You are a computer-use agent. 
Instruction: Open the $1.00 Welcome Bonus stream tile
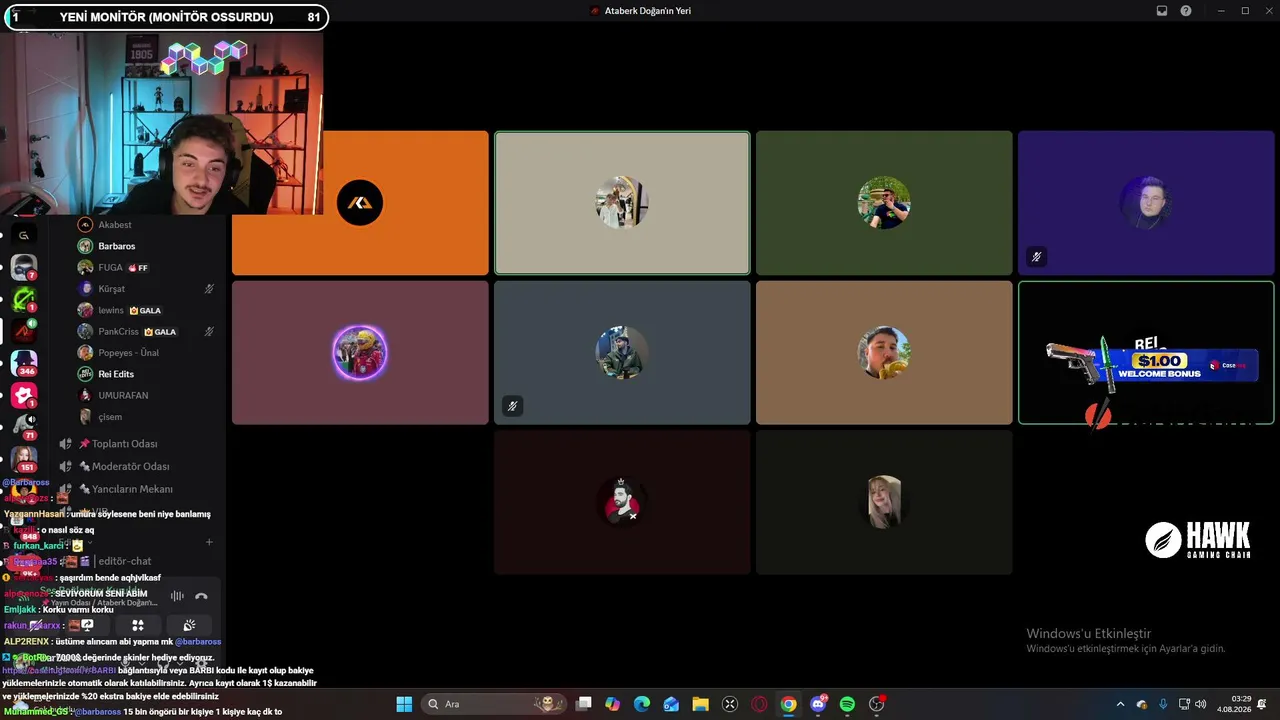click(1146, 353)
